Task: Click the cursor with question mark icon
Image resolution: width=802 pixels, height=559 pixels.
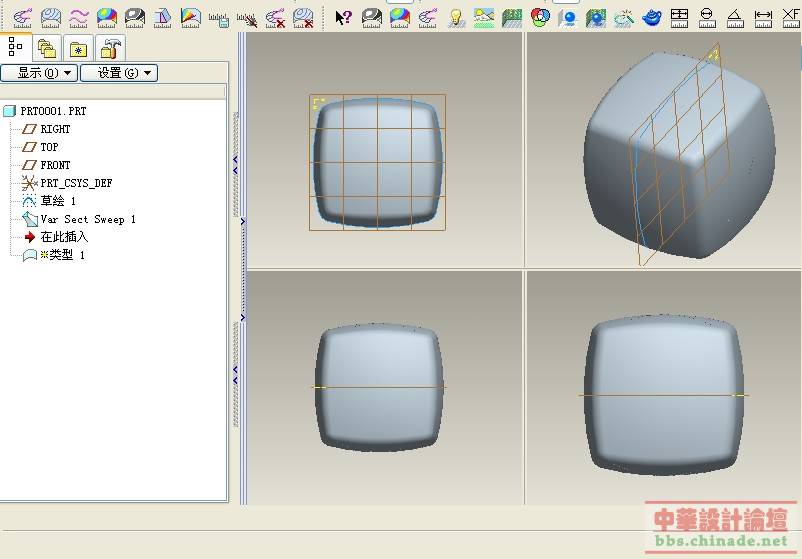Action: point(343,17)
